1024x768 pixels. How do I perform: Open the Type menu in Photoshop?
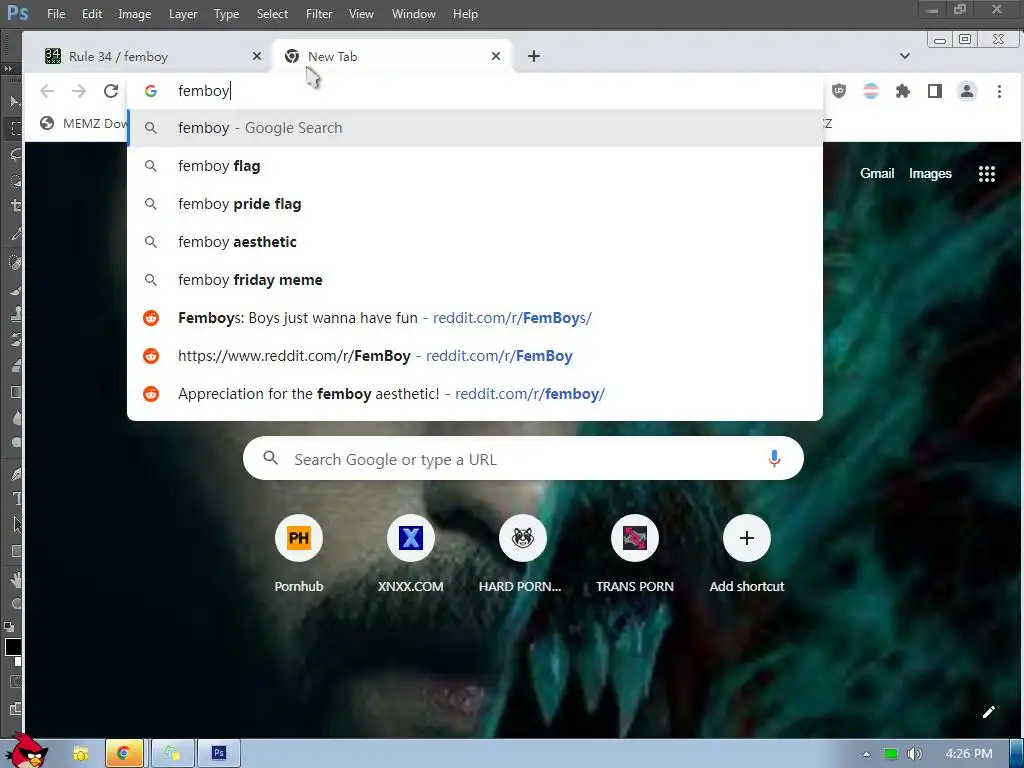[x=227, y=14]
